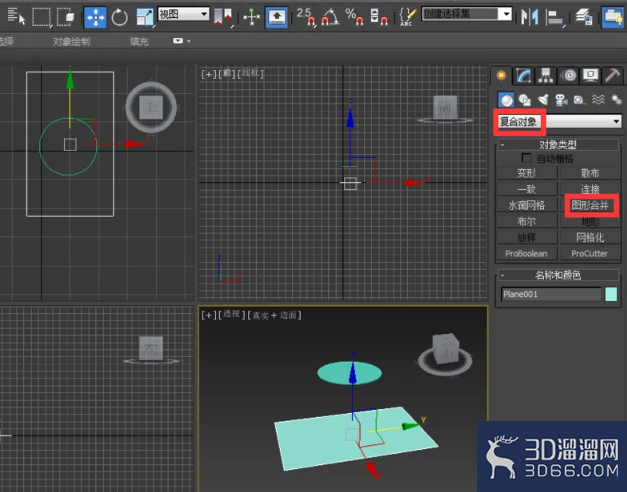
Task: Open the front viewport 线框 shading menu
Action: tap(250, 74)
